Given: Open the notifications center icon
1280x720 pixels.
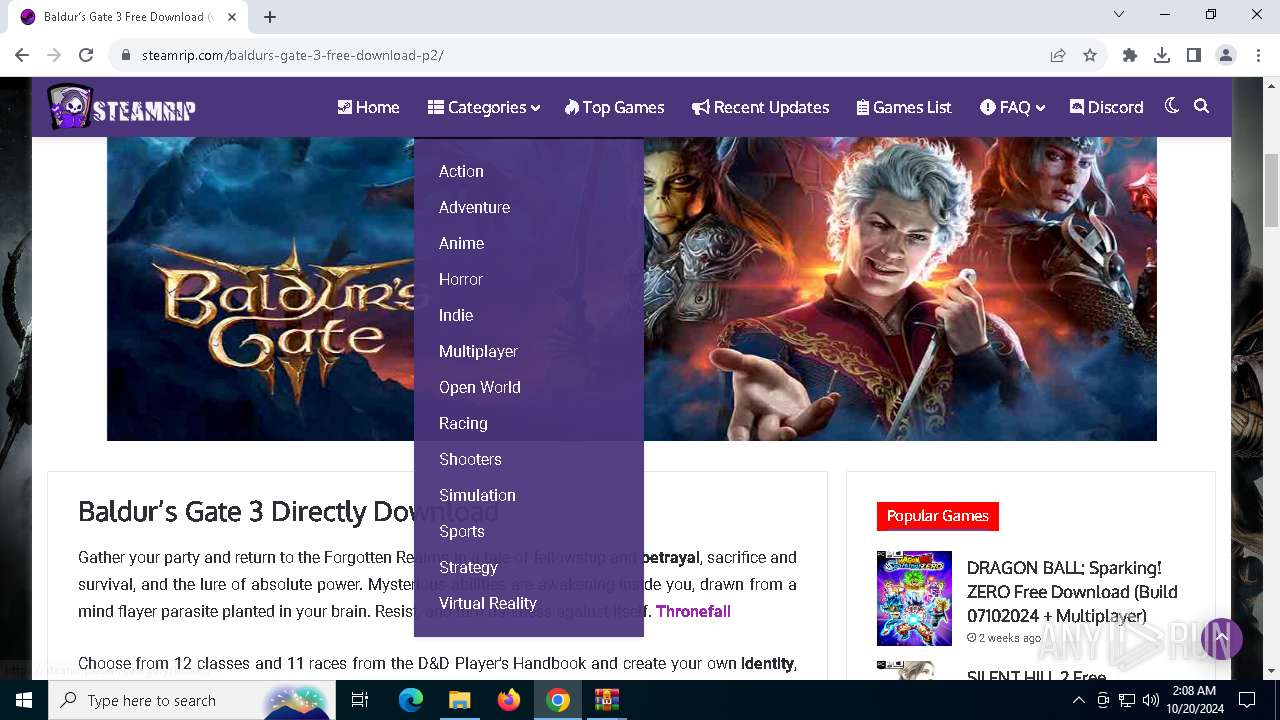Looking at the screenshot, I should pos(1247,700).
